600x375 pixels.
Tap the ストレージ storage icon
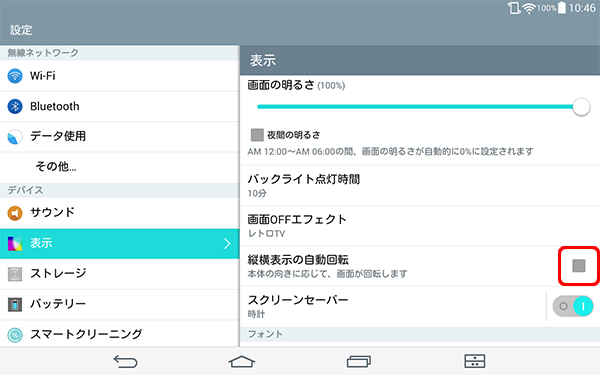pyautogui.click(x=15, y=274)
